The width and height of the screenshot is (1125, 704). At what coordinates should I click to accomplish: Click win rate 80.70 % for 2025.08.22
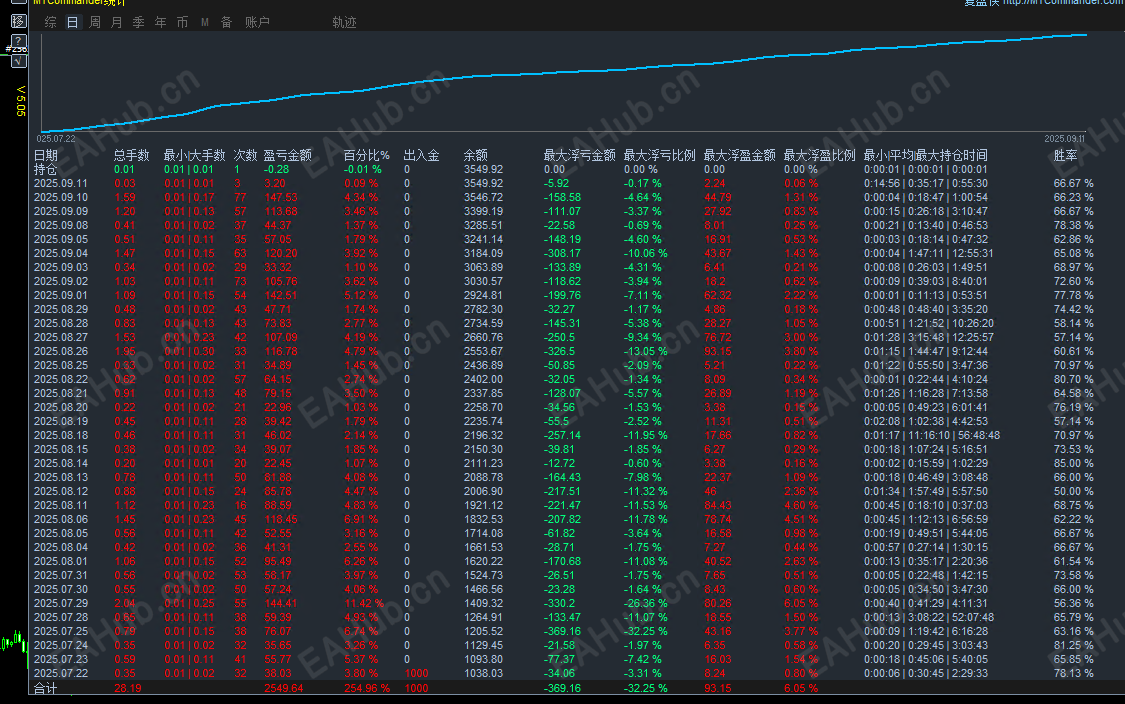tap(1073, 380)
